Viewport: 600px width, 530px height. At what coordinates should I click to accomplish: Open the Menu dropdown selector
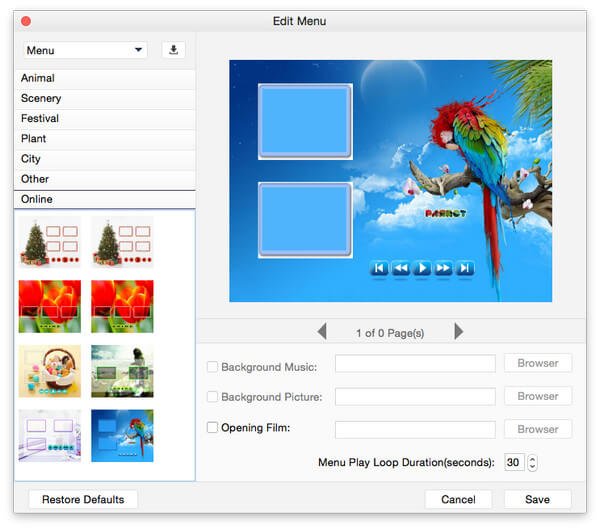[85, 50]
